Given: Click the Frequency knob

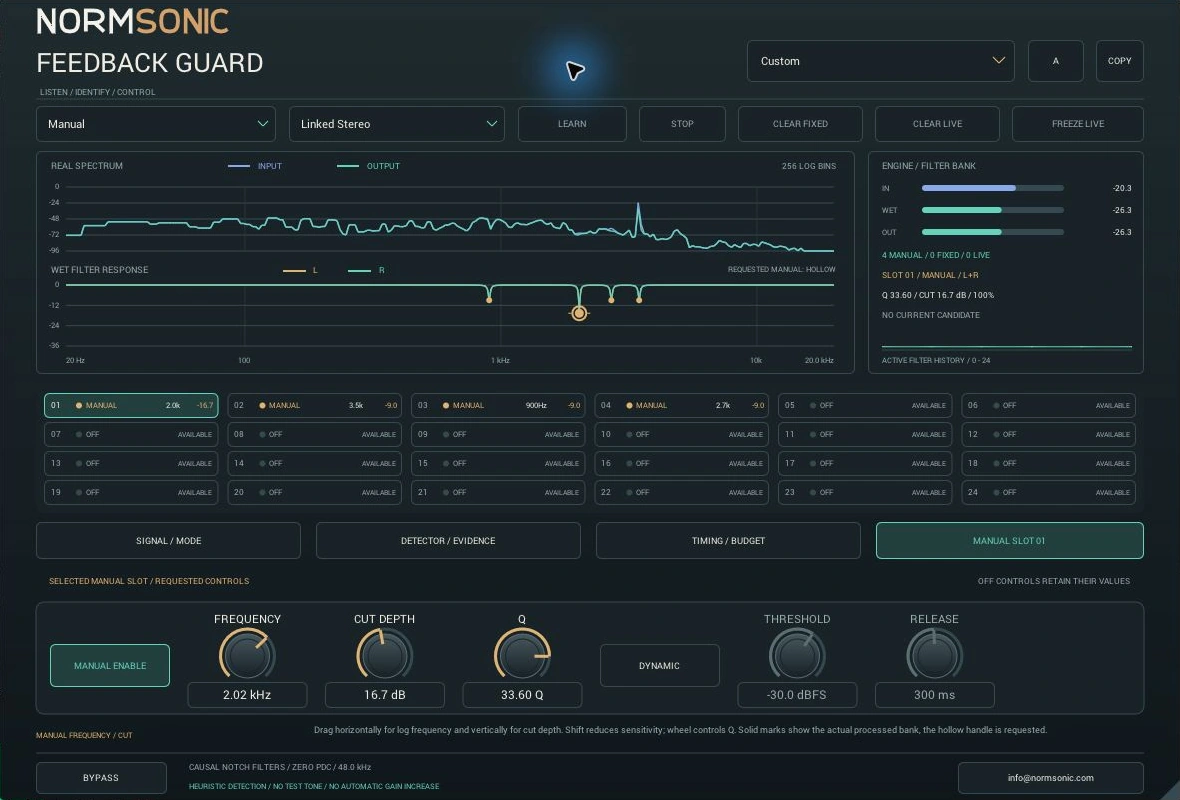Looking at the screenshot, I should pos(247,654).
